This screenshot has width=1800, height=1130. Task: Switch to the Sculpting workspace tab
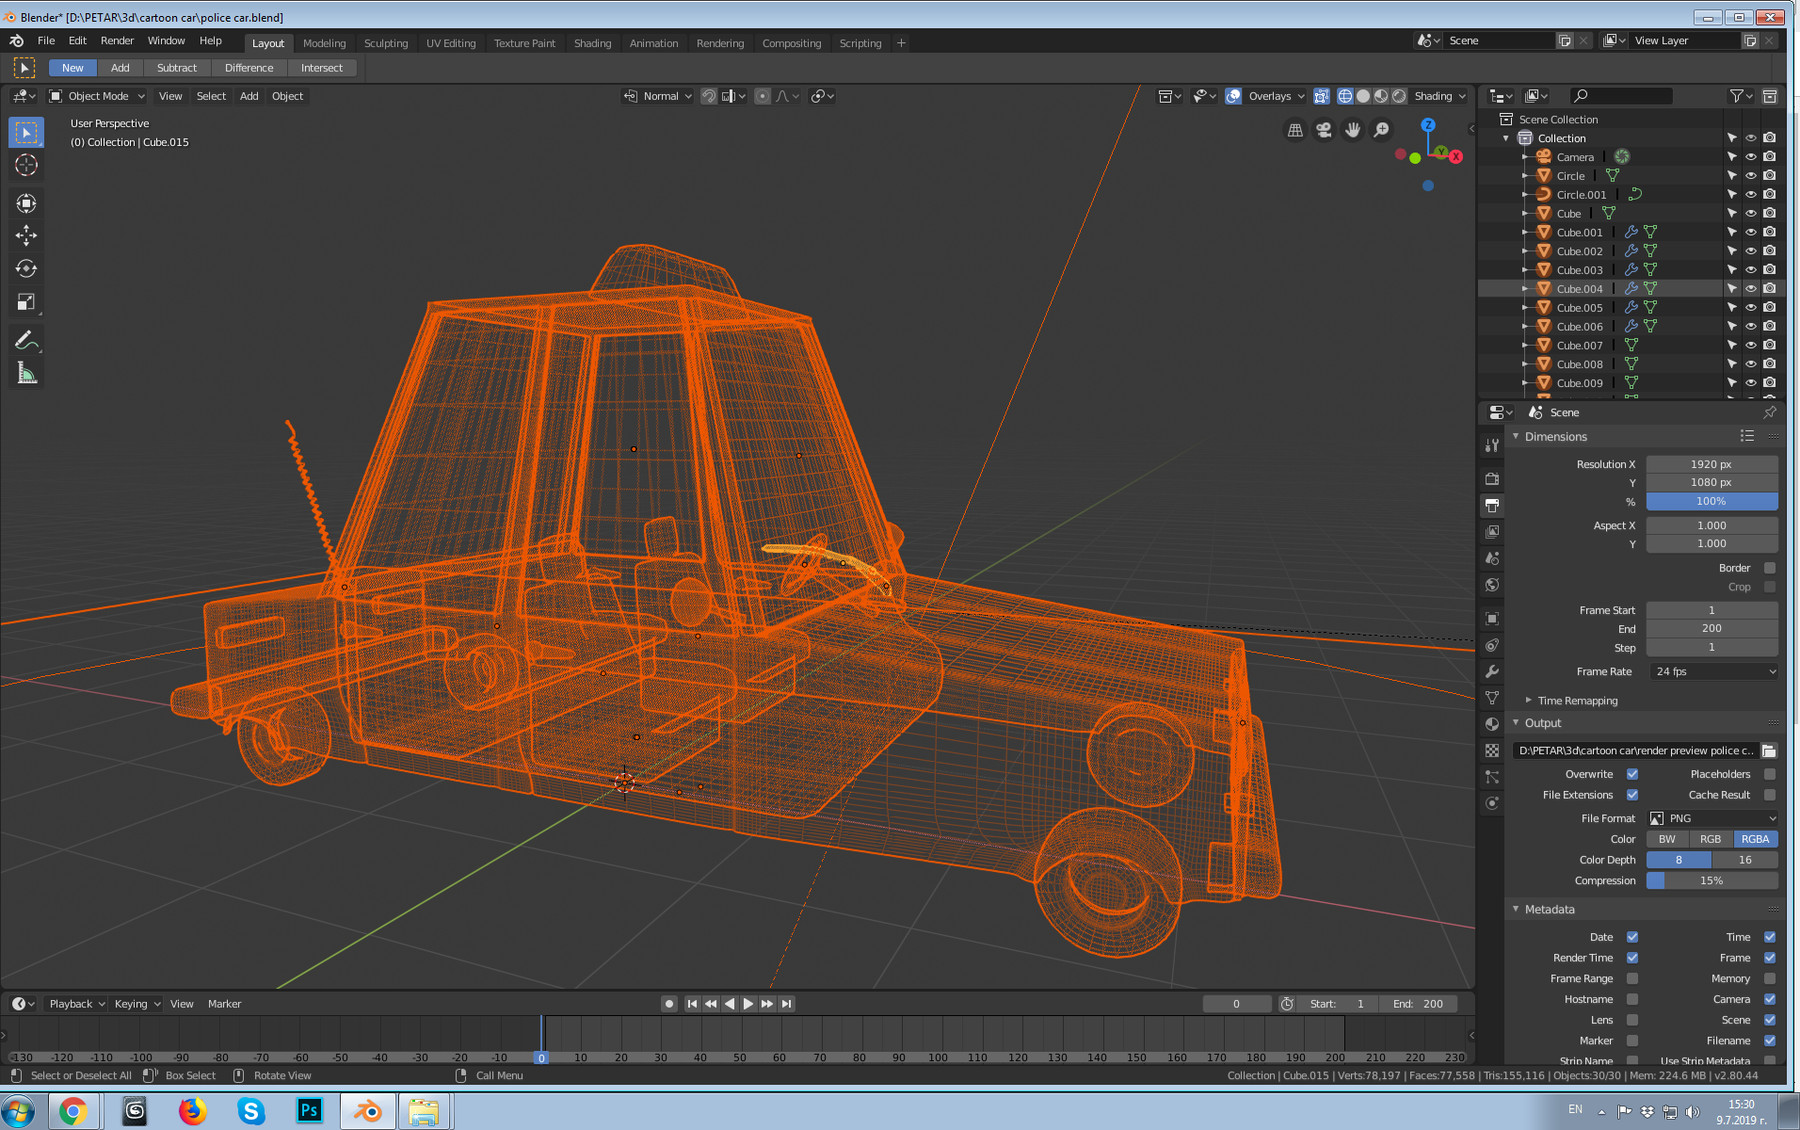click(x=385, y=43)
